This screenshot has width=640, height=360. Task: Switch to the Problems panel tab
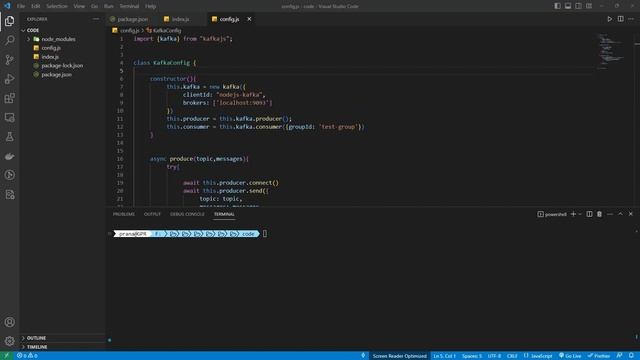(124, 214)
